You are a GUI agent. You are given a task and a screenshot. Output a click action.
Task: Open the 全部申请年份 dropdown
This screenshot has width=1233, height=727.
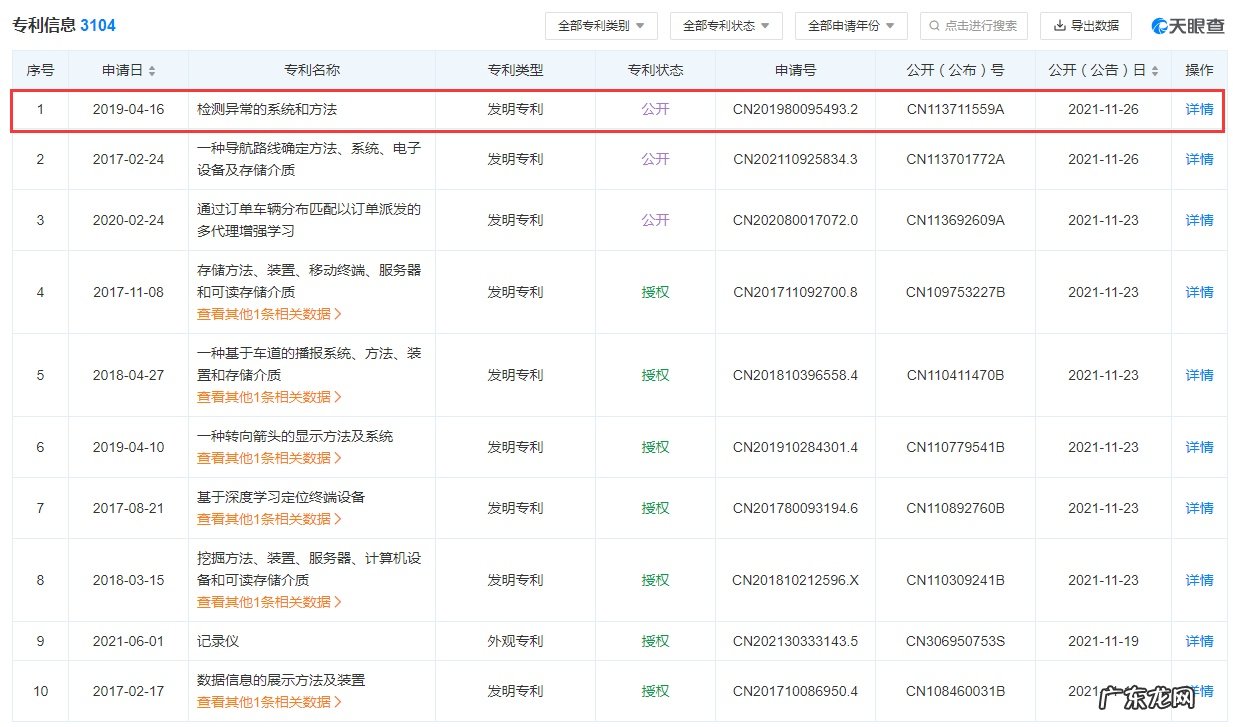[851, 26]
